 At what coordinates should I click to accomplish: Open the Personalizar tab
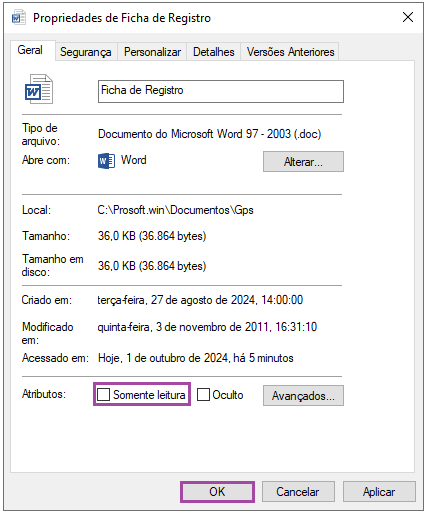pyautogui.click(x=152, y=52)
